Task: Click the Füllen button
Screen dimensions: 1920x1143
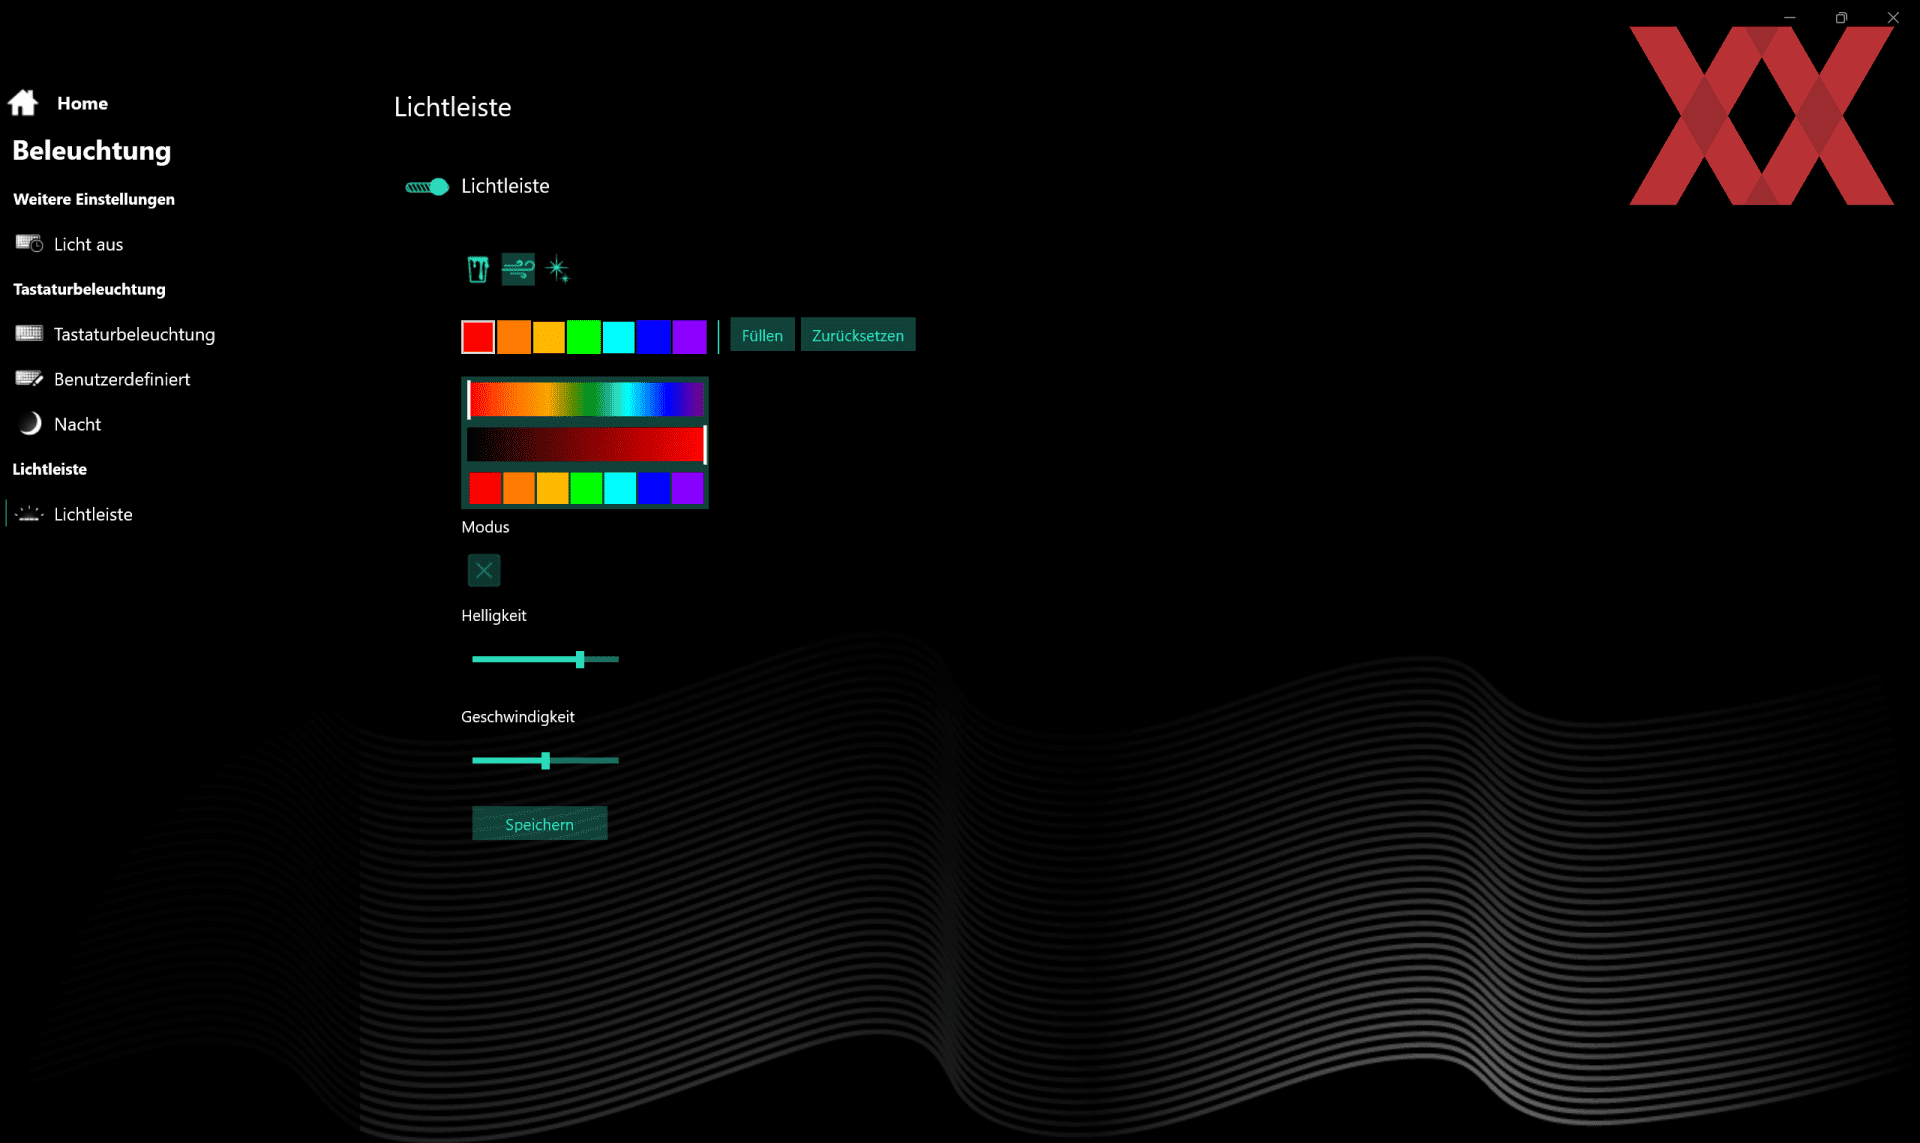Action: click(762, 335)
